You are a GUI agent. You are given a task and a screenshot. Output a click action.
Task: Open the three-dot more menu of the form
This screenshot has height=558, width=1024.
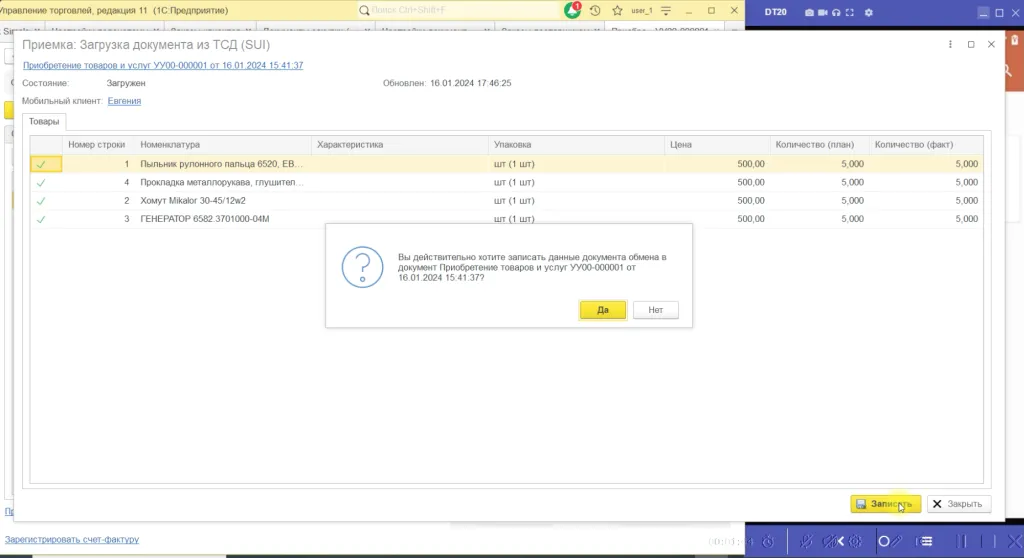950,44
